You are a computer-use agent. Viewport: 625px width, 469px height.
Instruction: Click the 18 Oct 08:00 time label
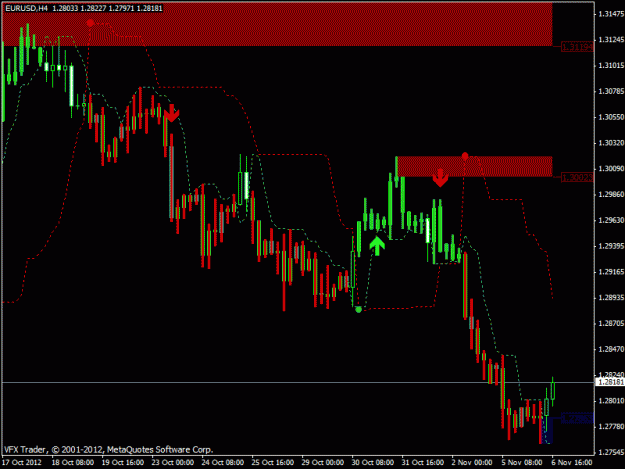73,463
